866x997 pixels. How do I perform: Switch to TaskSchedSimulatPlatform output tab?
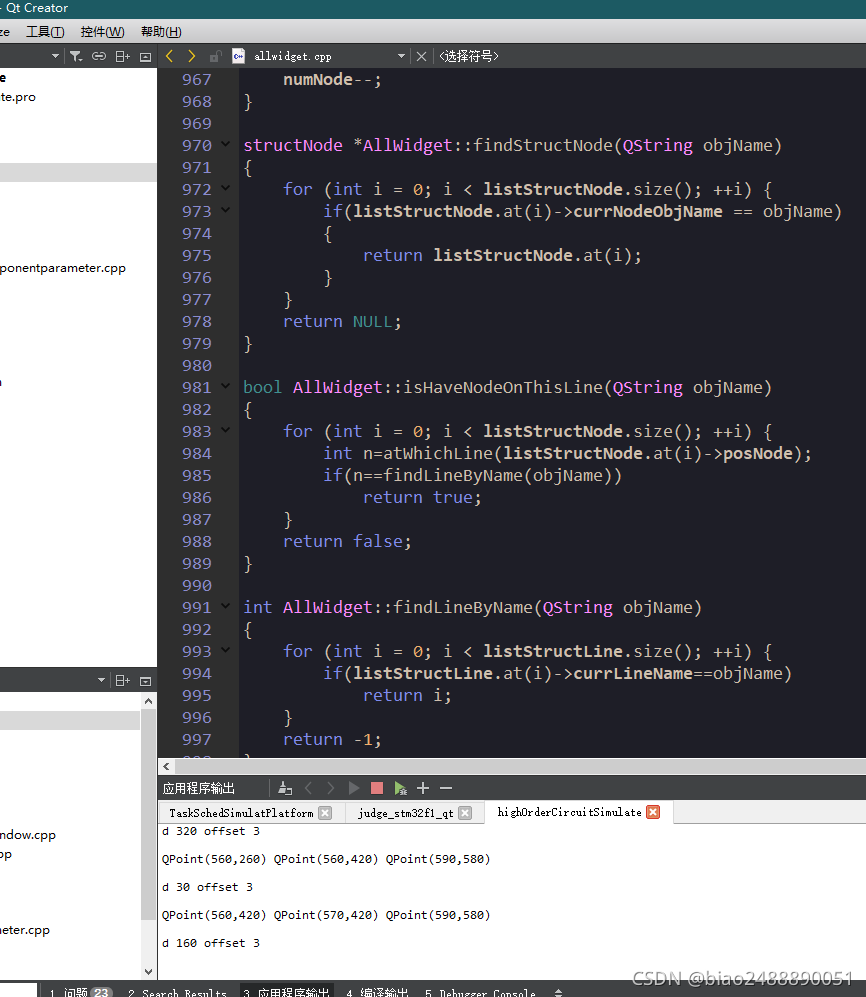(x=241, y=813)
